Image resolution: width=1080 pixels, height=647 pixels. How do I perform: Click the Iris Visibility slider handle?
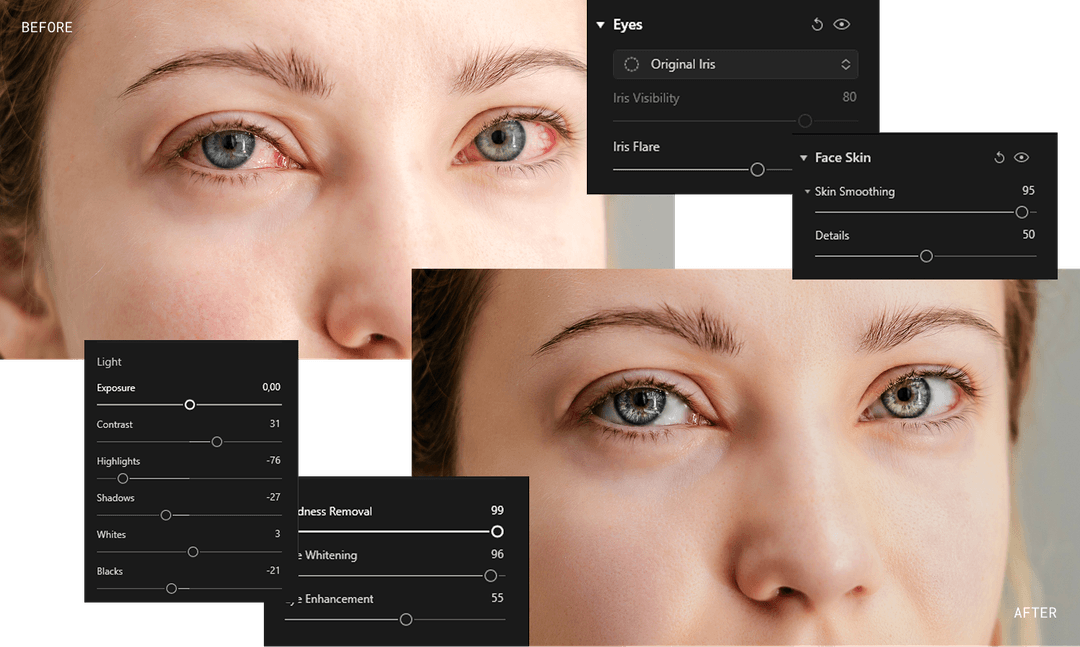805,120
